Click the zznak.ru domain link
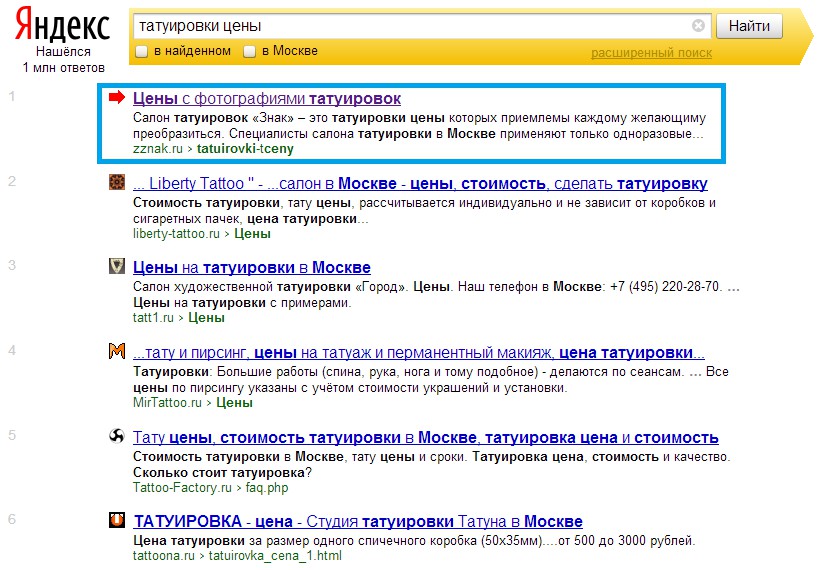The image size is (818, 570). click(x=158, y=149)
